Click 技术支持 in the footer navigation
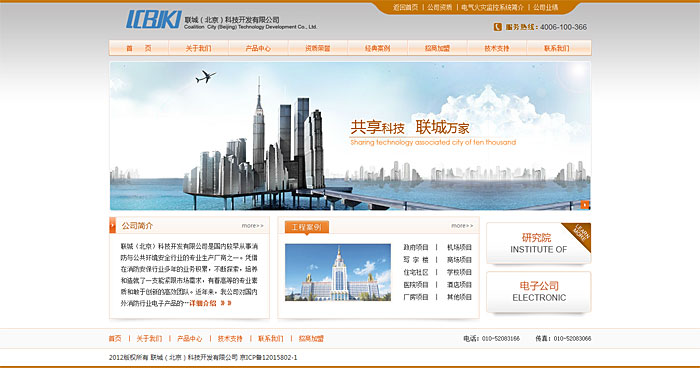 pyautogui.click(x=230, y=339)
